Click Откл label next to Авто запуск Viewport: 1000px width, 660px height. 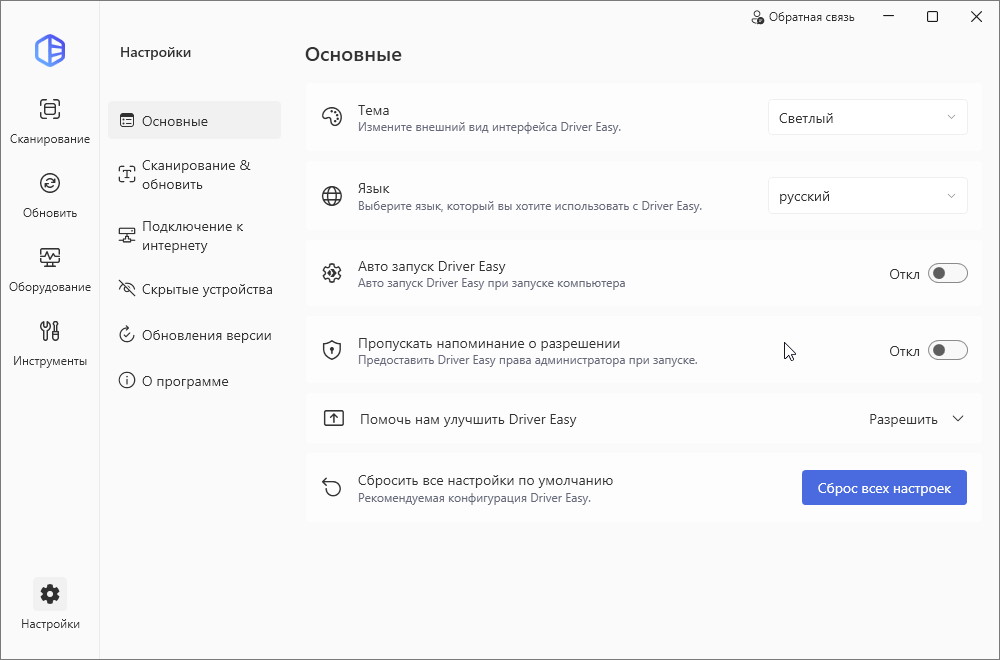coord(904,274)
